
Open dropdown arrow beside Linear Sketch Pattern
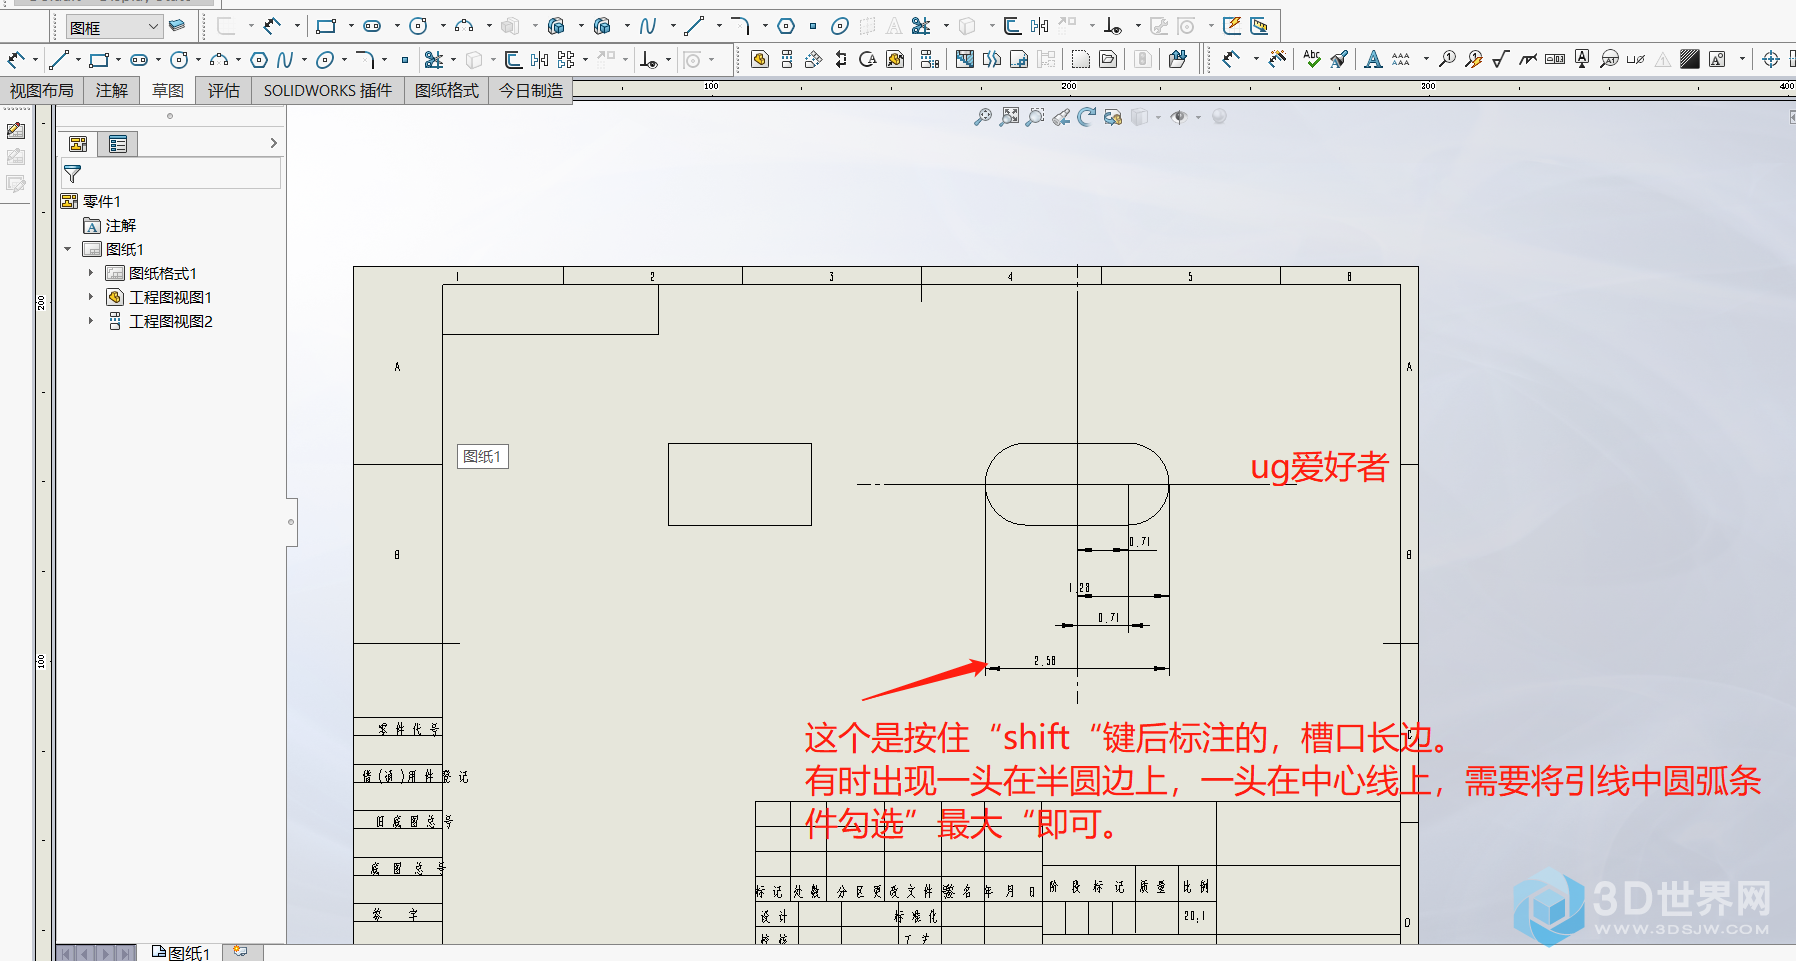pos(585,60)
